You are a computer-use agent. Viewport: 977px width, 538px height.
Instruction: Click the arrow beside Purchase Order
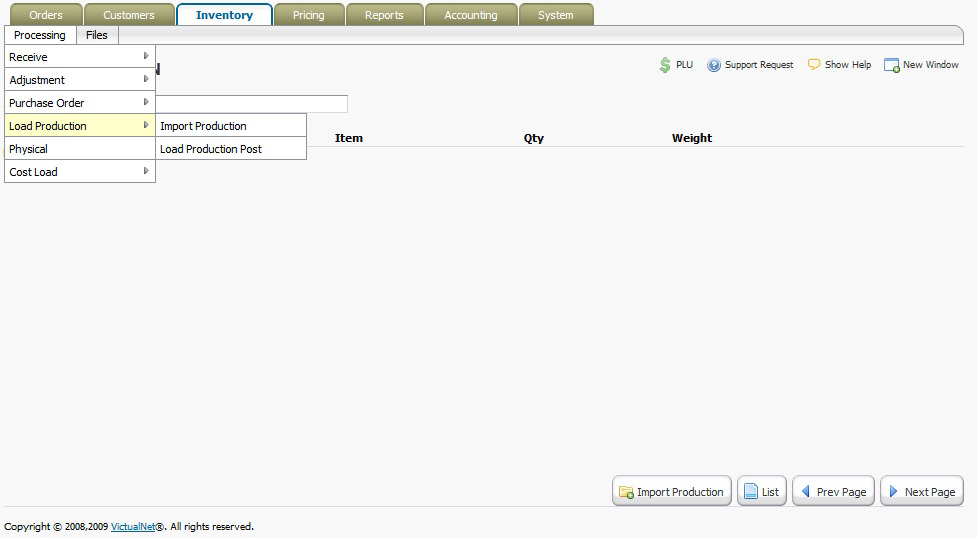(146, 102)
